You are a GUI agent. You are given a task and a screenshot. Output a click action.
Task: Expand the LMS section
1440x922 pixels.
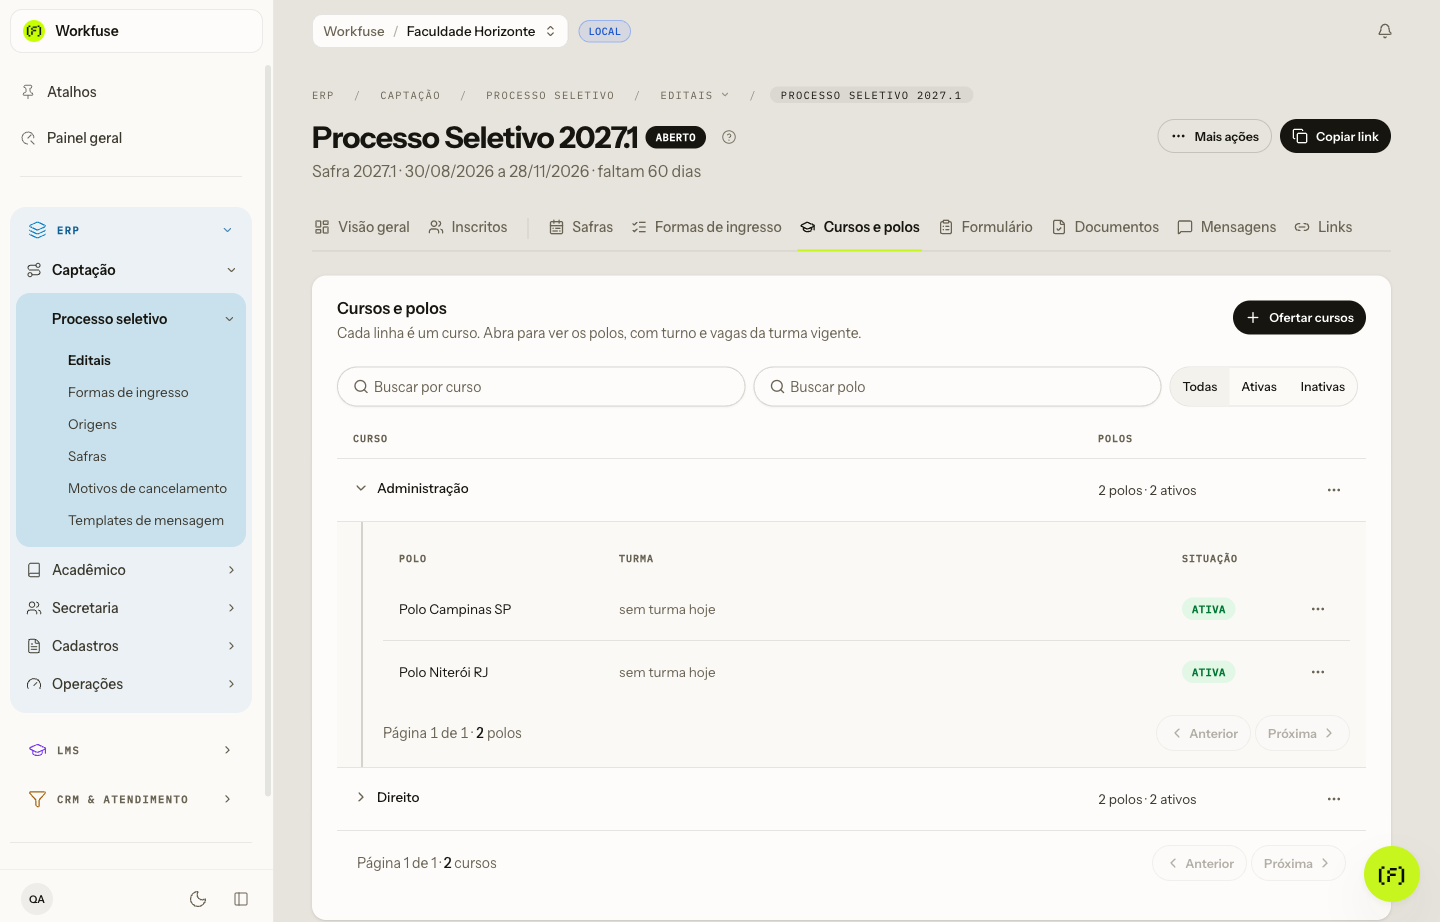131,750
